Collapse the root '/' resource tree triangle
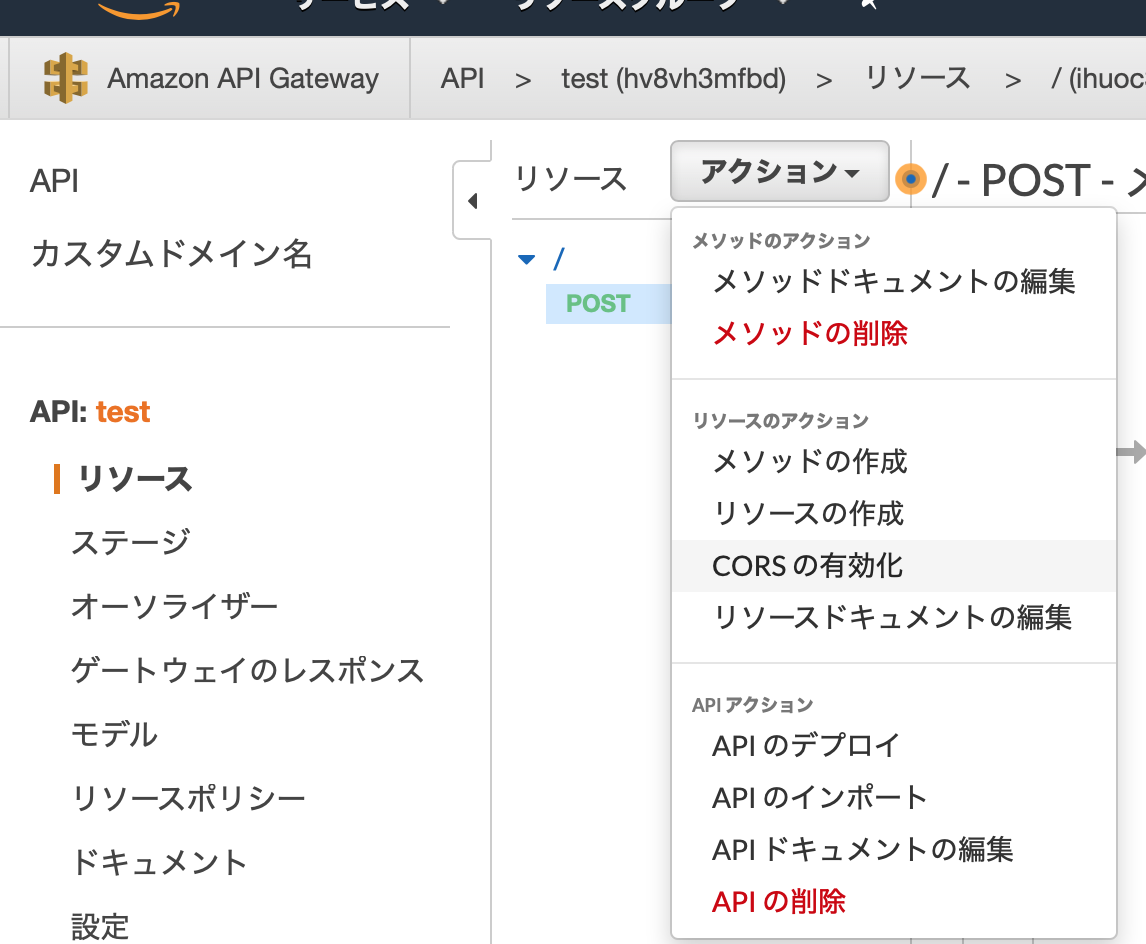Viewport: 1146px width, 944px height. click(x=526, y=259)
